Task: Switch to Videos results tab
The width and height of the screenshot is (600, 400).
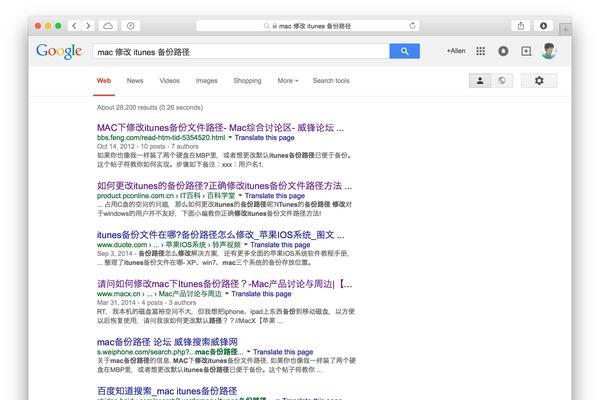Action: 170,80
